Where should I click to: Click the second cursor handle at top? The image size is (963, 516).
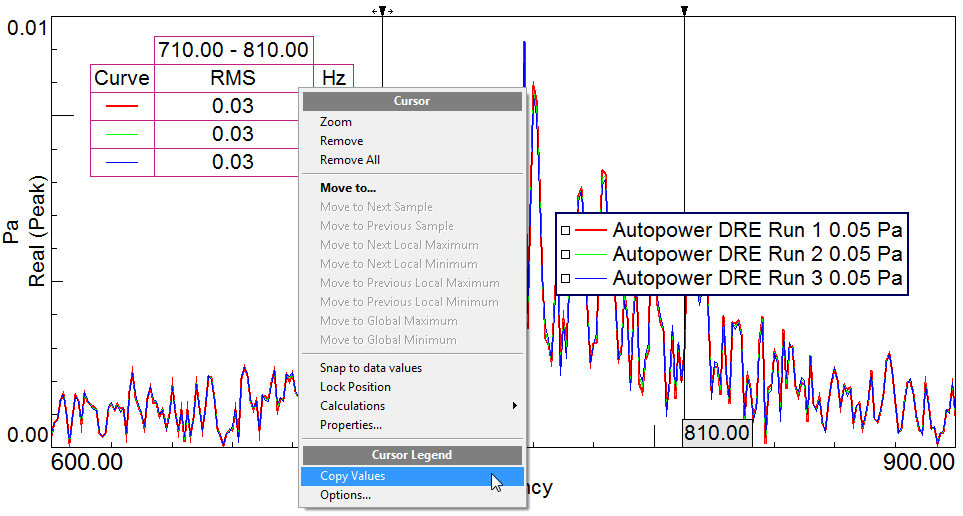(684, 11)
